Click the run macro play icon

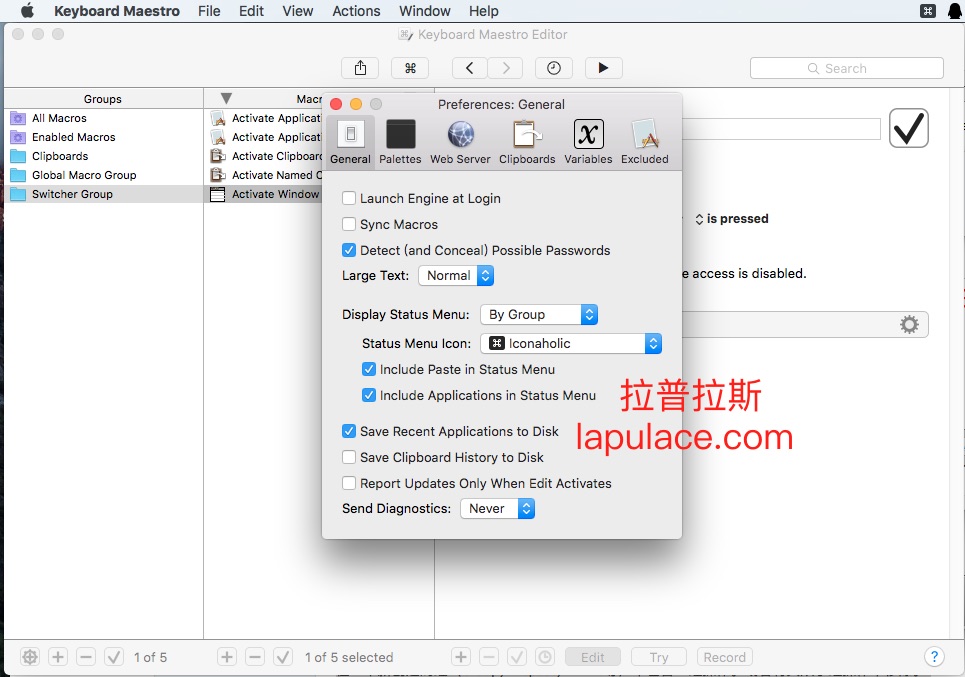603,68
